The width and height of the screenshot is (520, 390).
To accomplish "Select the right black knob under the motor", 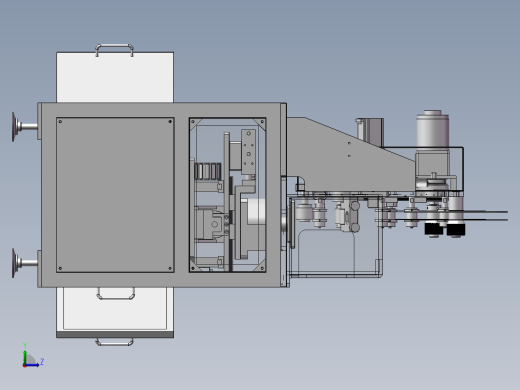I will [x=456, y=229].
